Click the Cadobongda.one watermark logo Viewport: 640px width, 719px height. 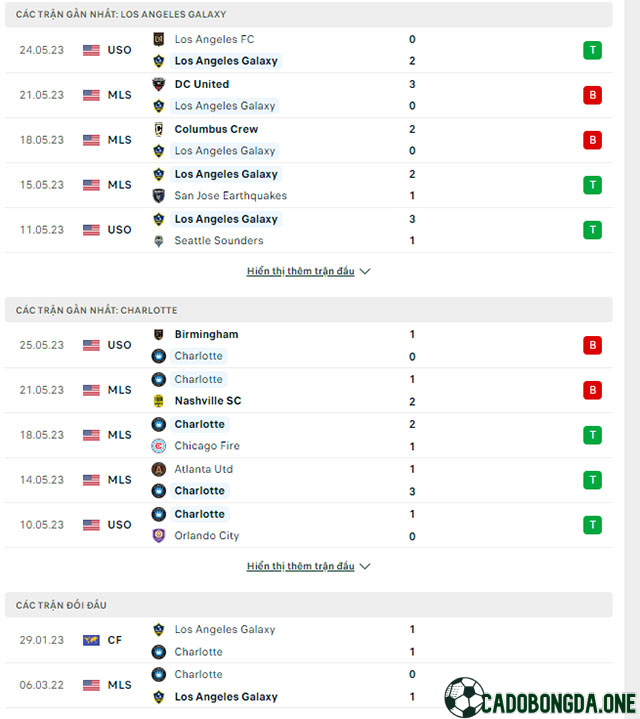[x=540, y=697]
